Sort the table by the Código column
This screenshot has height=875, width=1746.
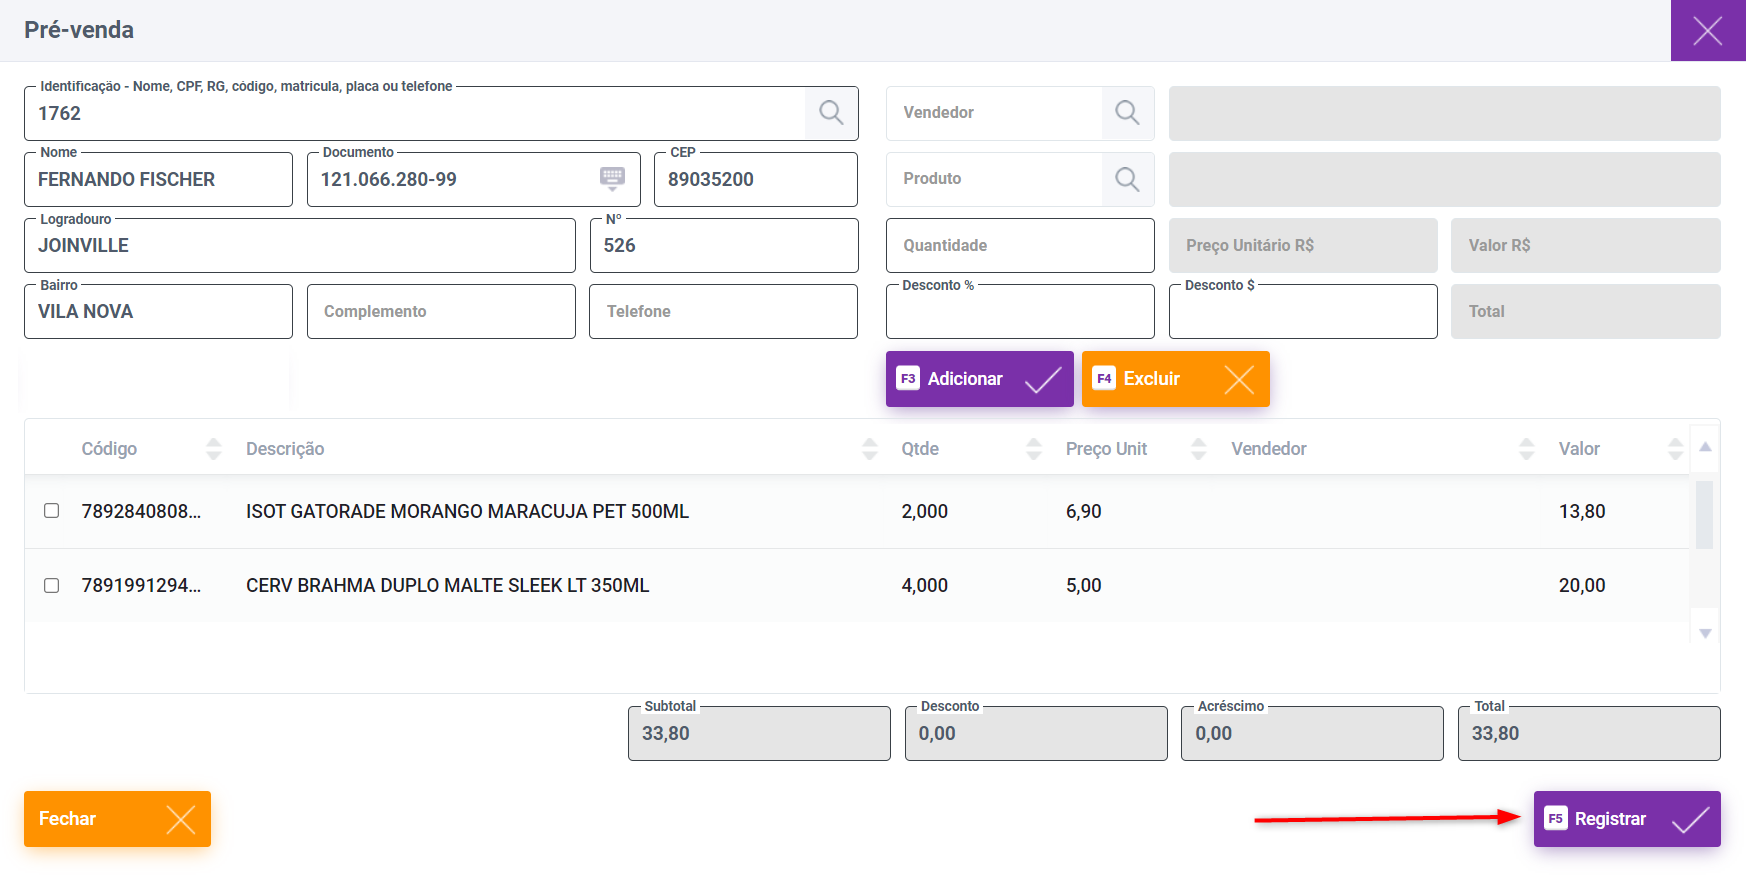tap(213, 449)
